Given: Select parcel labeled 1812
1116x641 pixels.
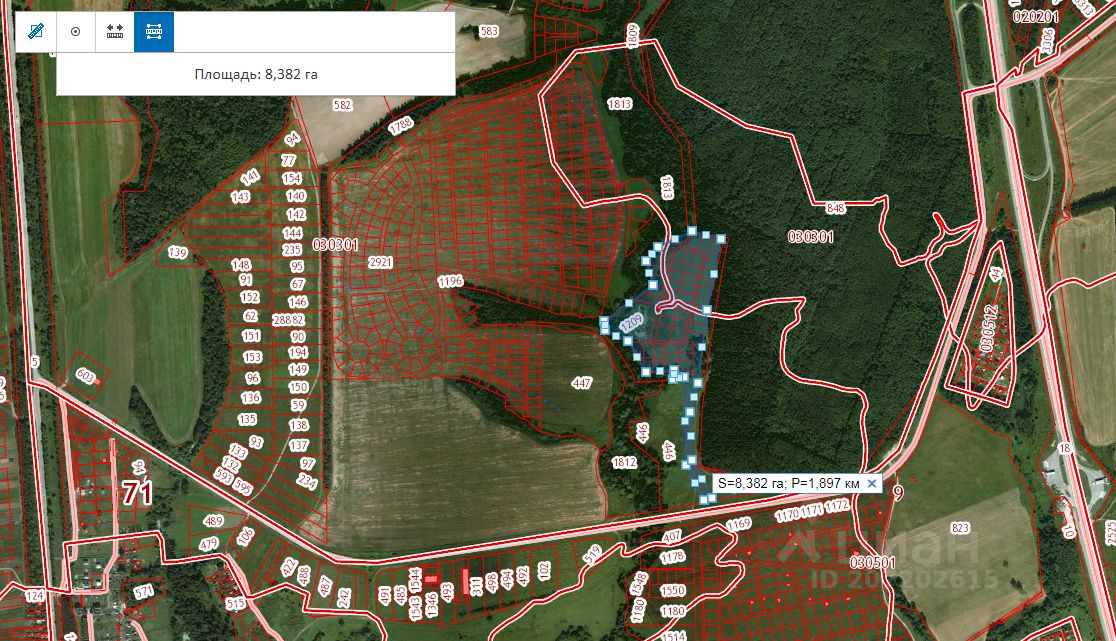Looking at the screenshot, I should [623, 462].
